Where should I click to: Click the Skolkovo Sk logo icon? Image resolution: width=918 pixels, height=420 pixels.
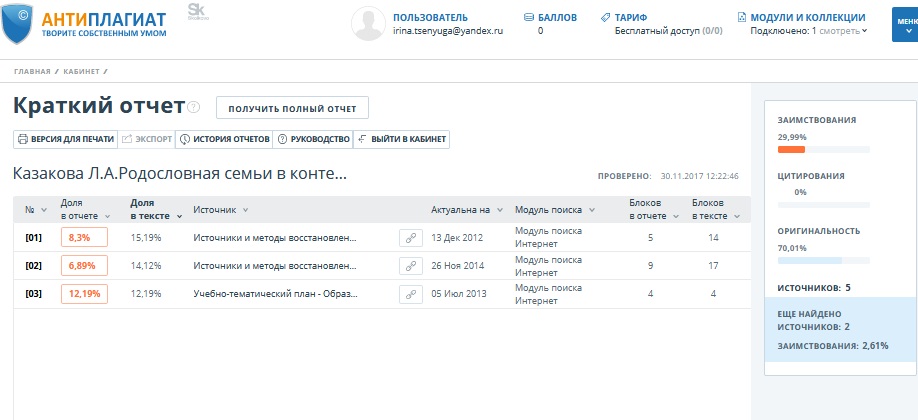pos(196,11)
